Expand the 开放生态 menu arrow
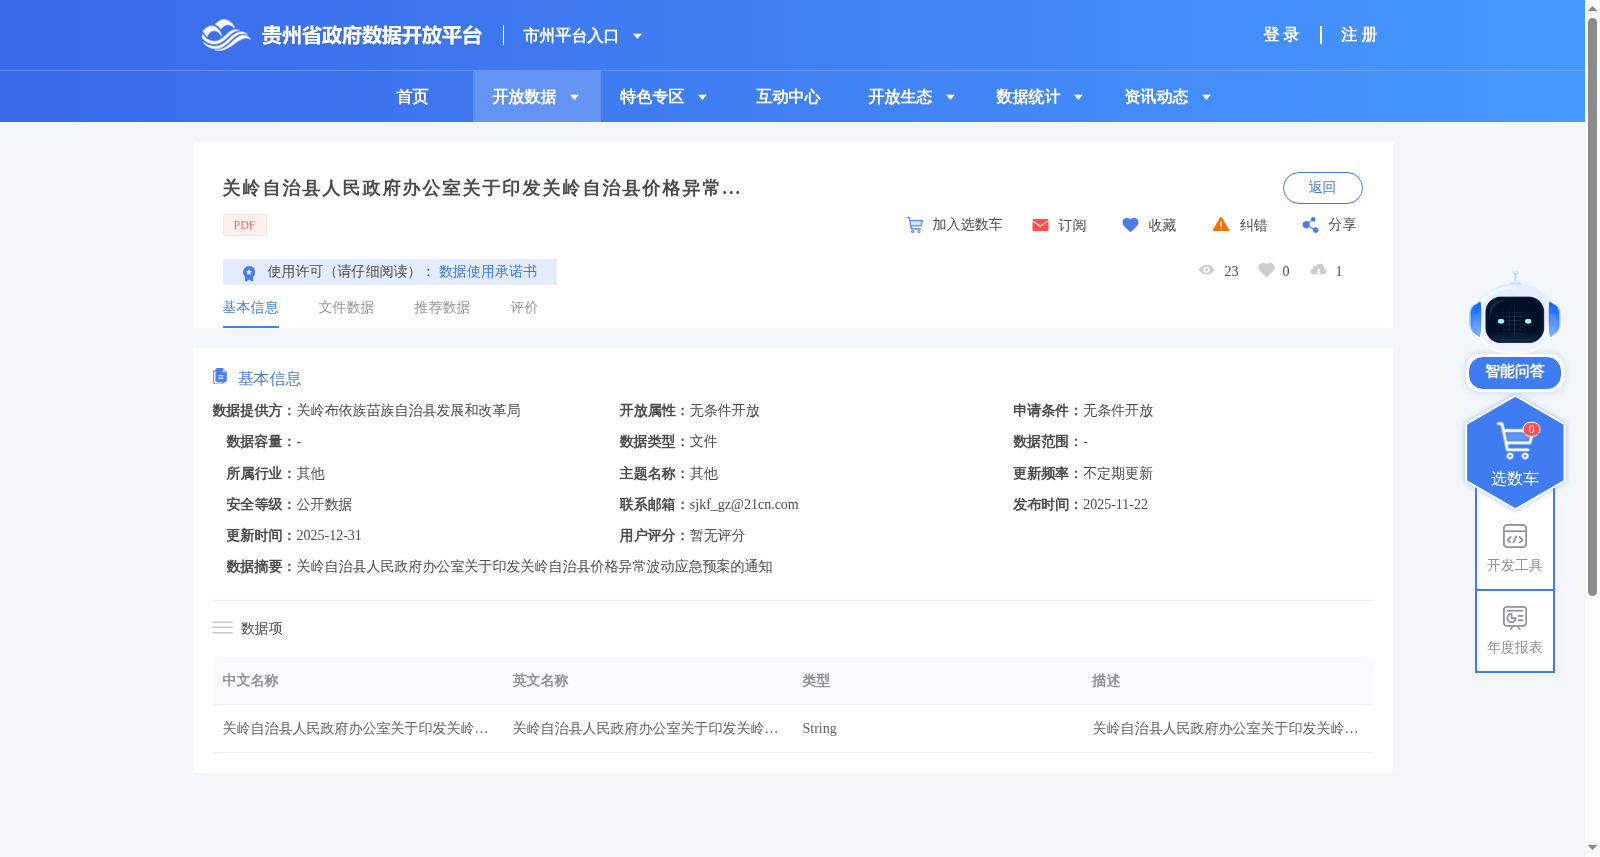 951,97
